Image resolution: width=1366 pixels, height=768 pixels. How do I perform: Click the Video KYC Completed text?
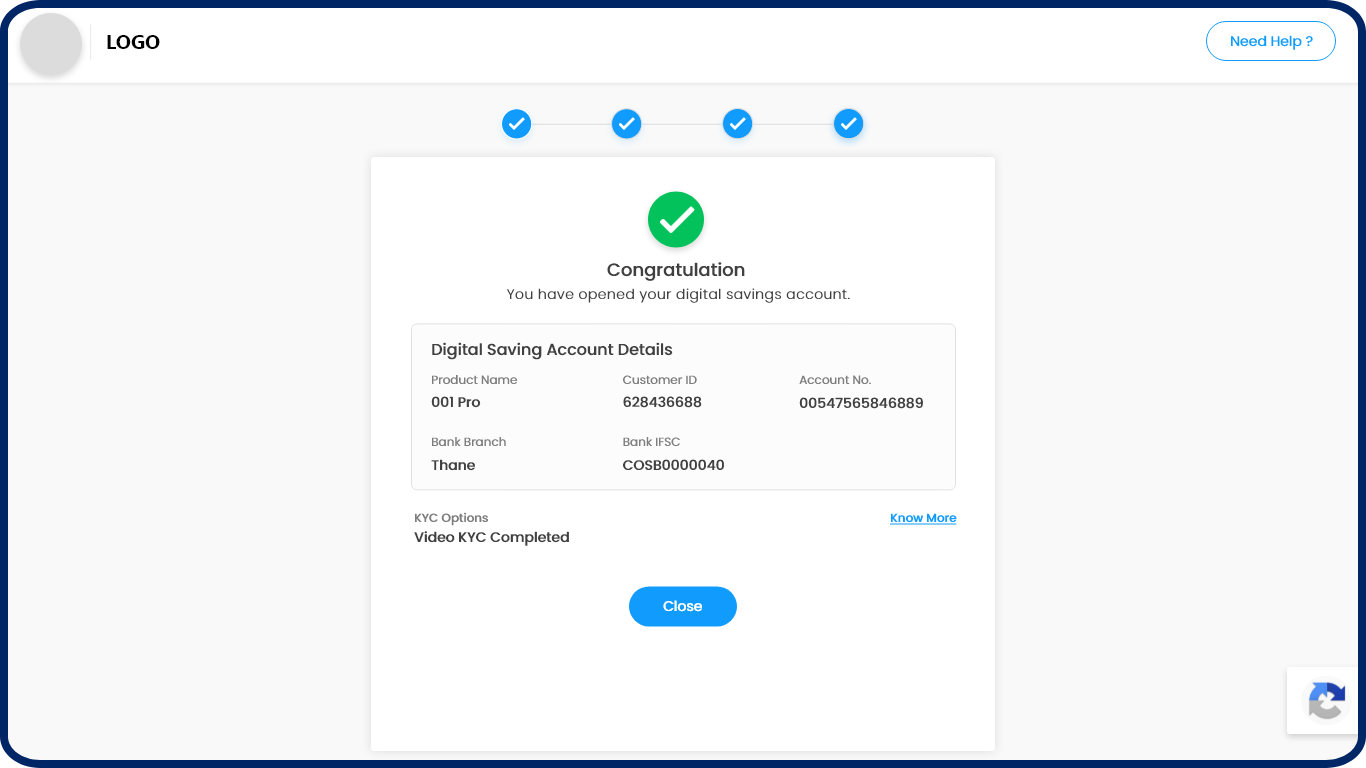pos(492,537)
